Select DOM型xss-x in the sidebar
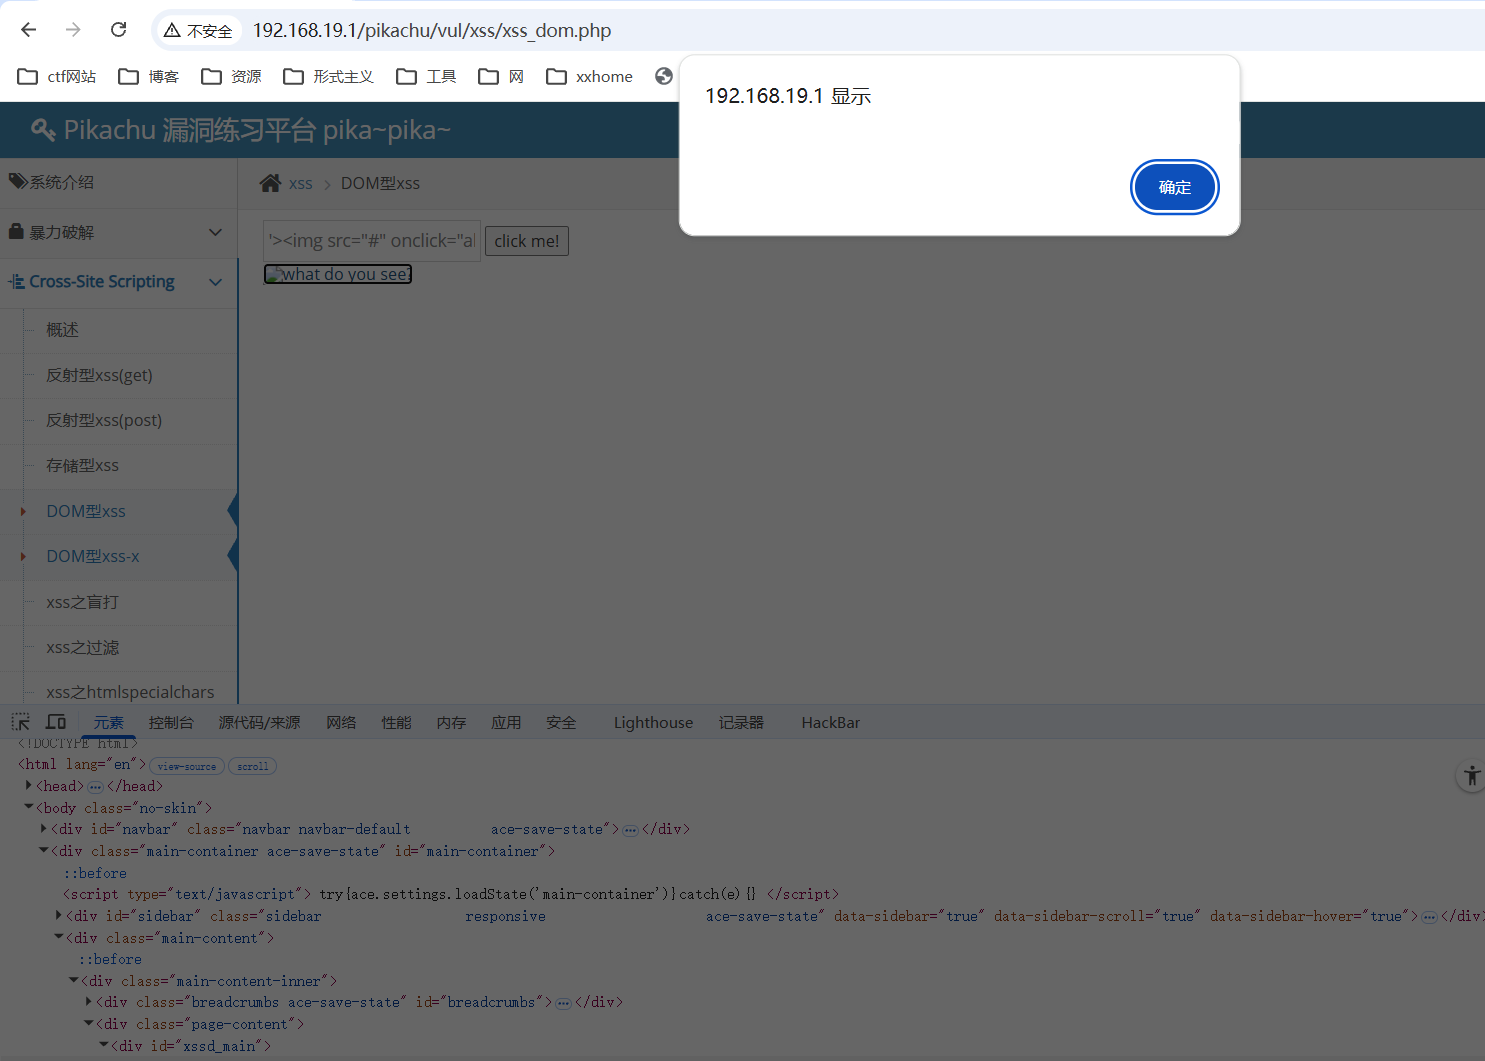This screenshot has width=1485, height=1061. click(119, 557)
